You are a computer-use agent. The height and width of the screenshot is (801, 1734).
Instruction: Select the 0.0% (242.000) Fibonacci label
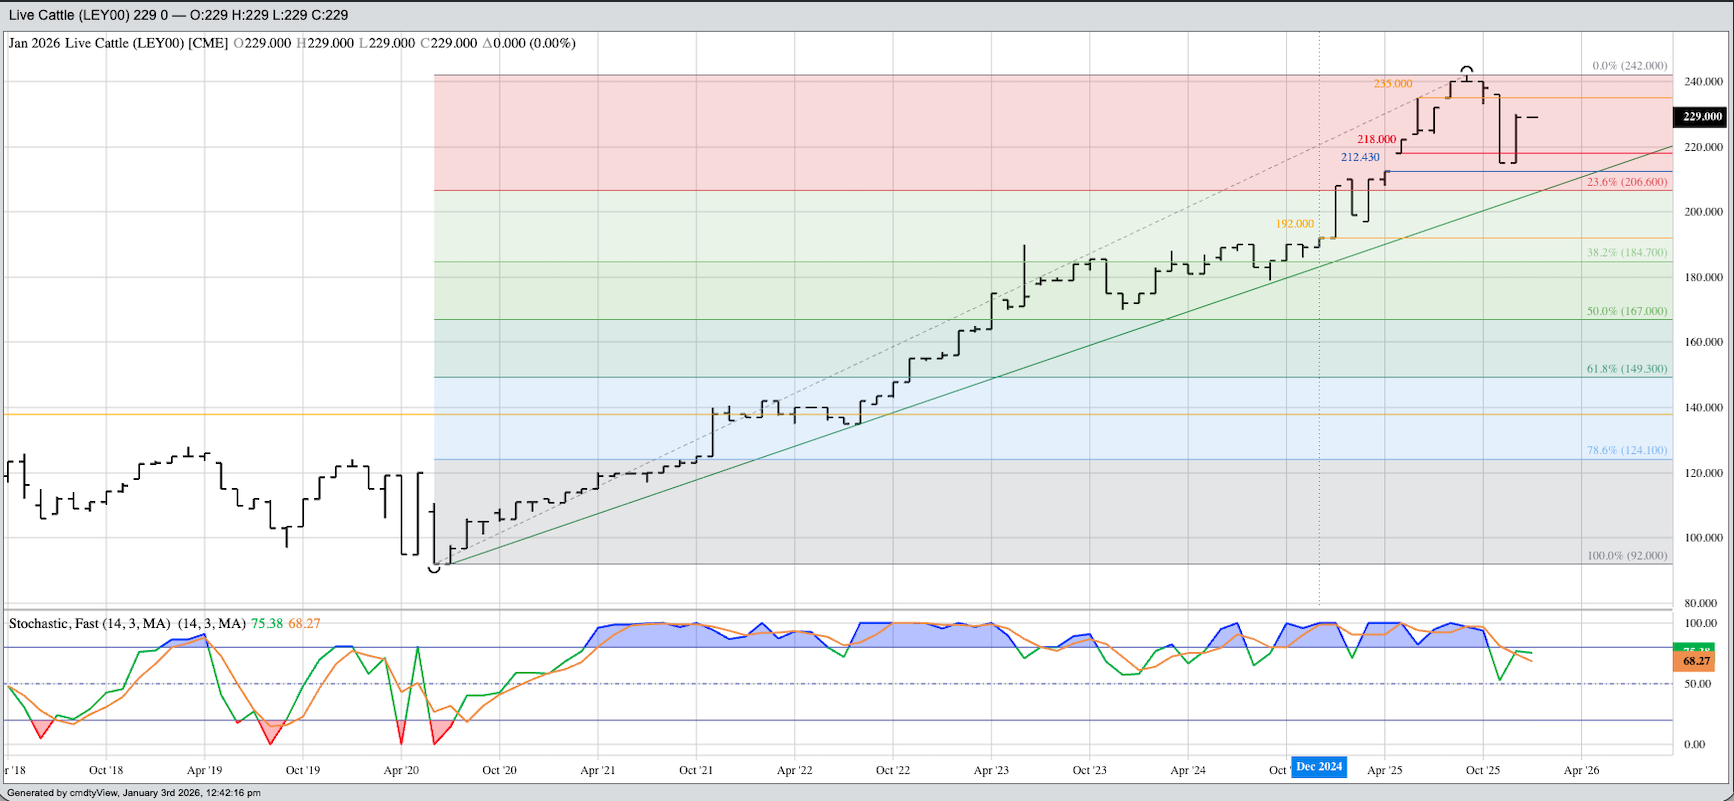coord(1629,66)
